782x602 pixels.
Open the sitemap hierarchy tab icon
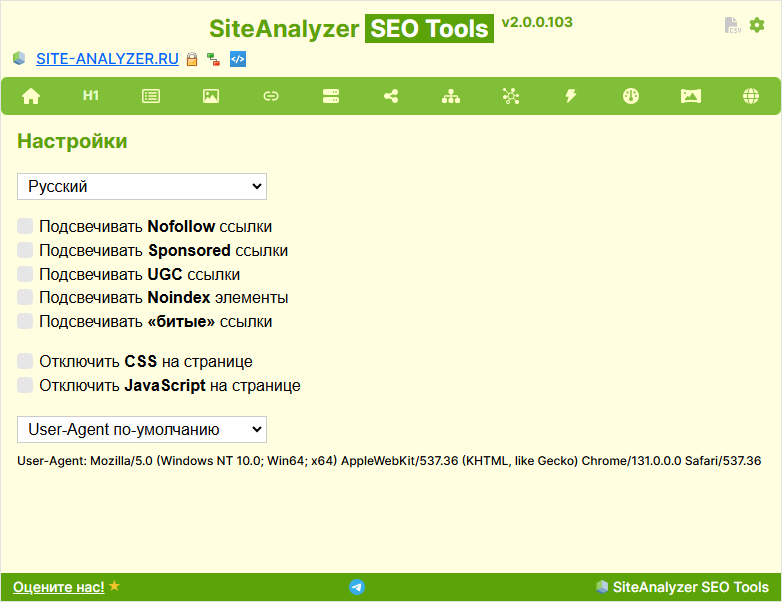point(451,96)
